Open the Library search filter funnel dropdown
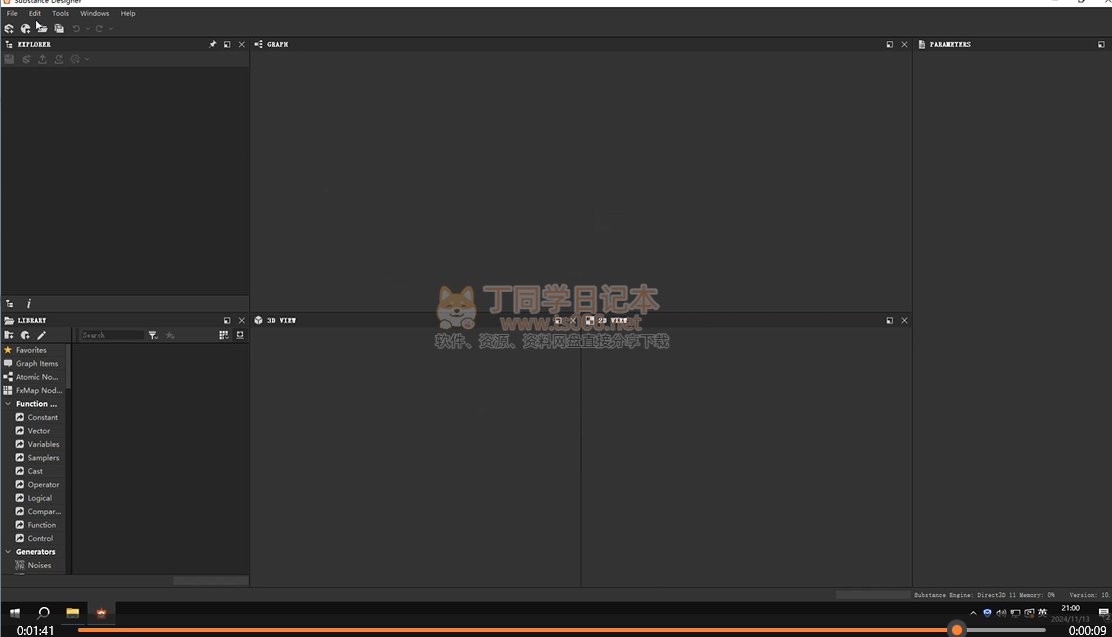1112x637 pixels. (x=153, y=335)
